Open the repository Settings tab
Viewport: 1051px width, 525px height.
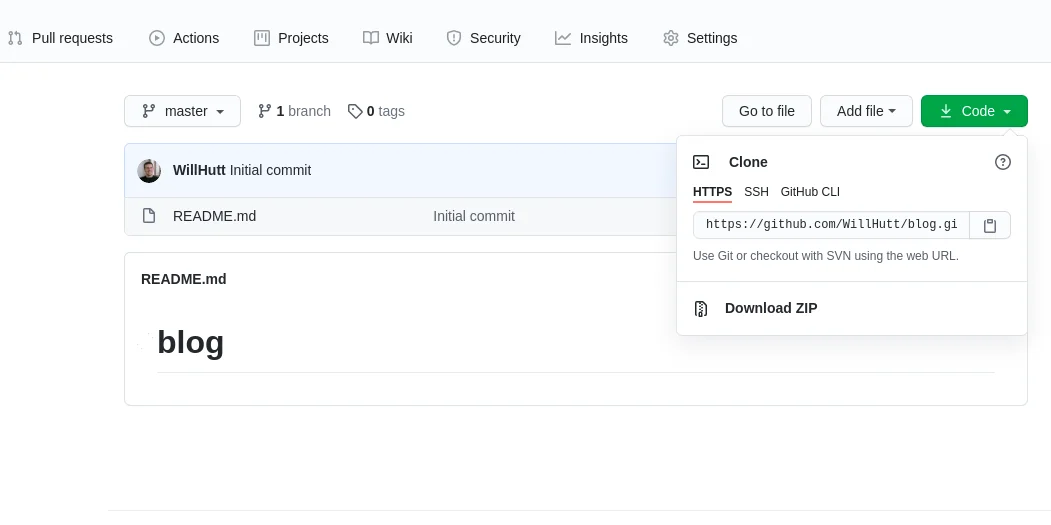point(700,38)
